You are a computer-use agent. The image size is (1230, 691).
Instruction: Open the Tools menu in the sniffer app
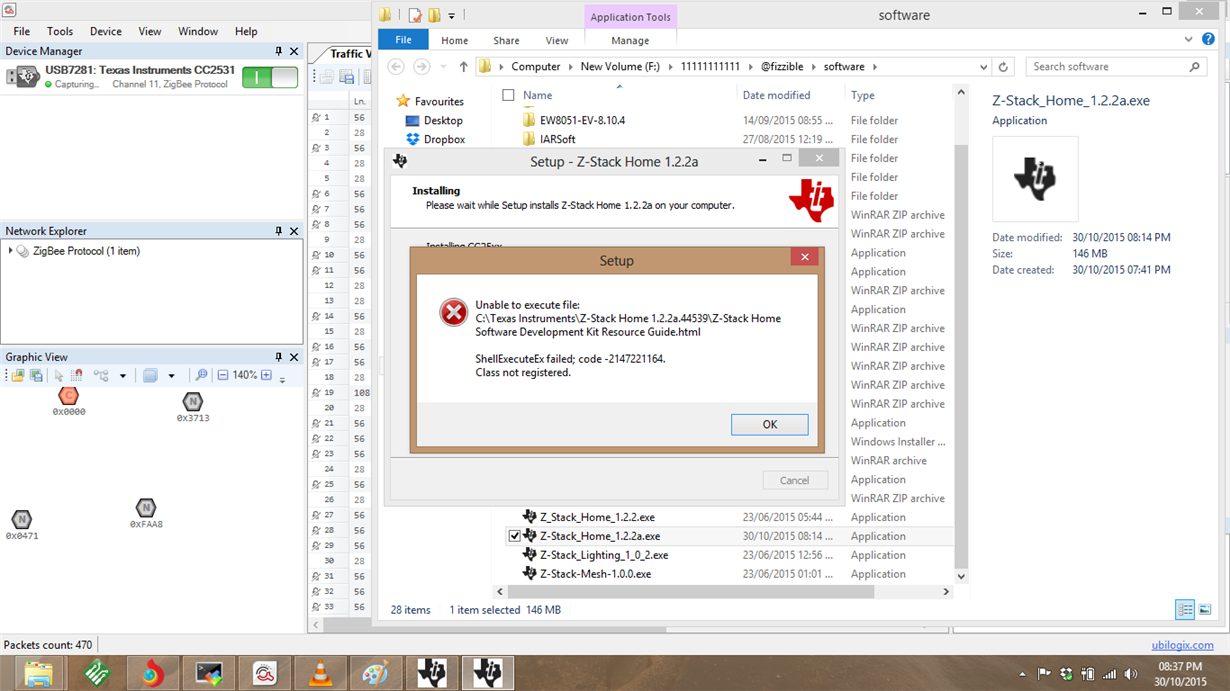(60, 31)
